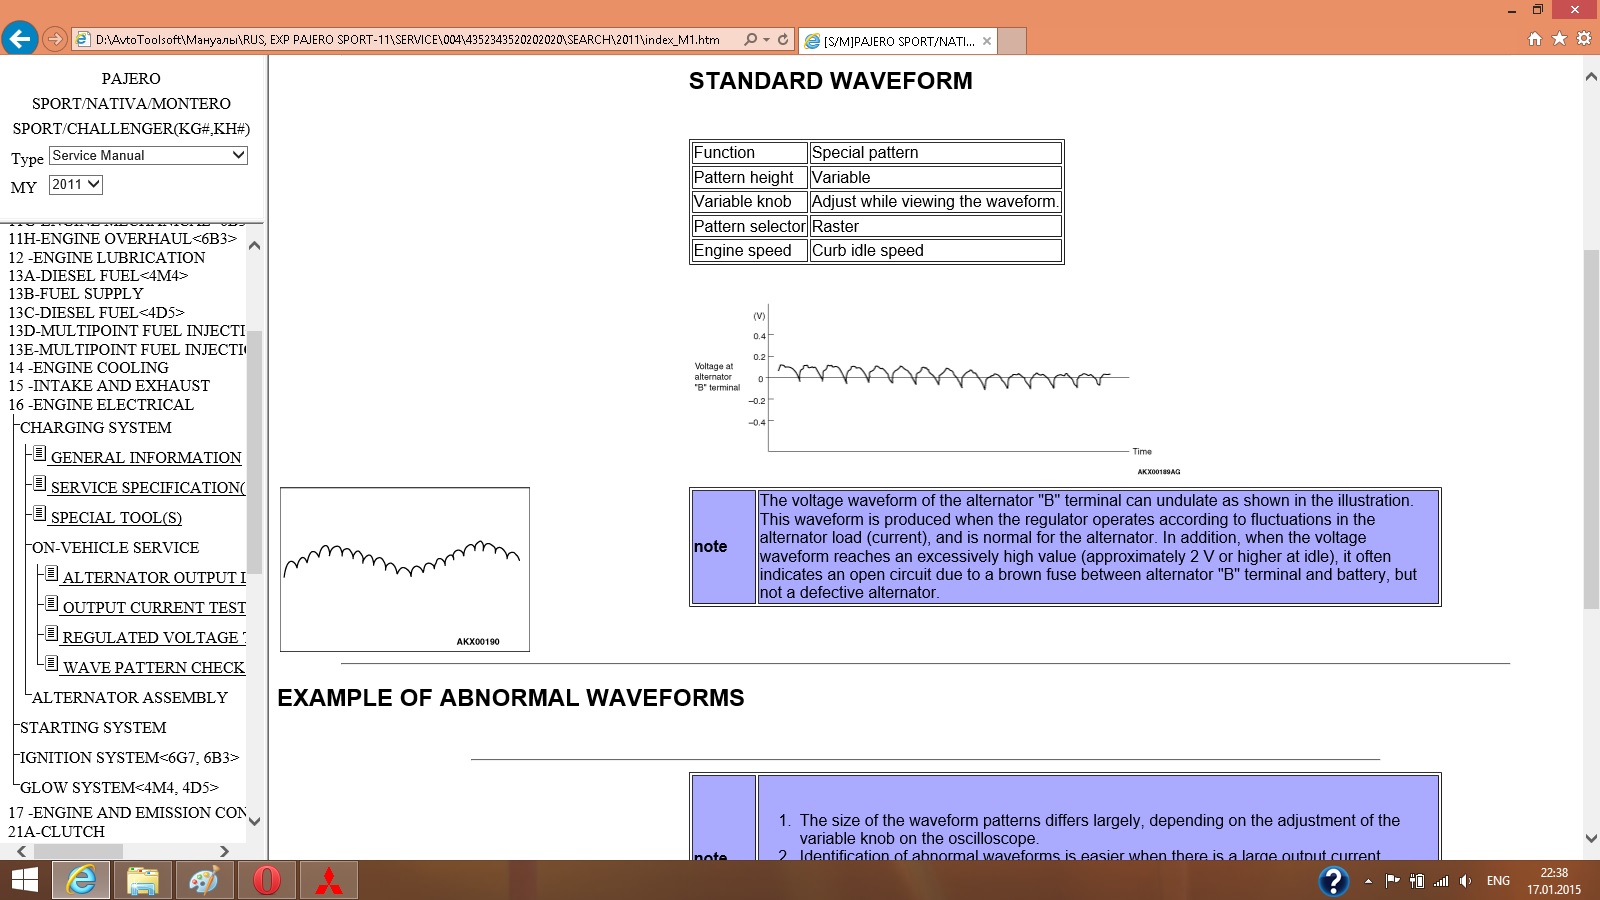Click the browser Back arrow button
Image resolution: width=1600 pixels, height=900 pixels.
[20, 39]
